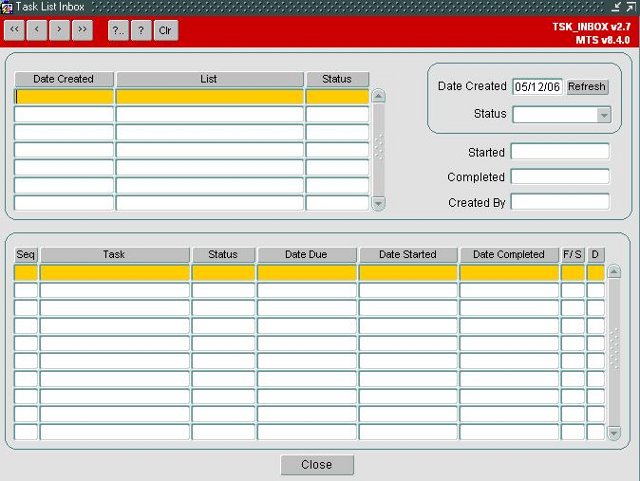Clear the form with Clr button

(166, 30)
